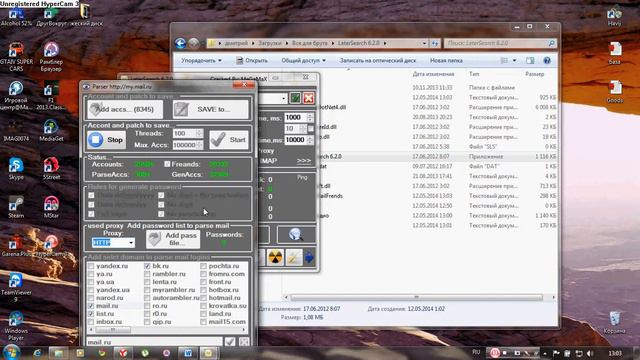Click the blue arrow icon in LaterSearch
This screenshot has width=640, height=360.
(309, 258)
